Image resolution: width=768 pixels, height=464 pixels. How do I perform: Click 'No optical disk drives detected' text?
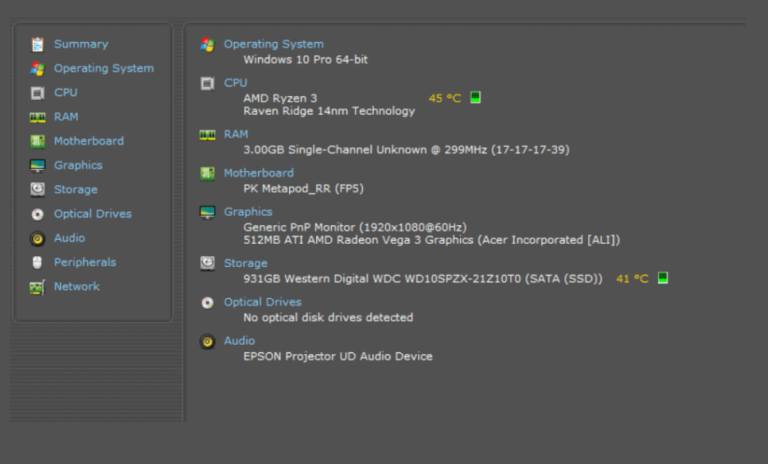(328, 317)
